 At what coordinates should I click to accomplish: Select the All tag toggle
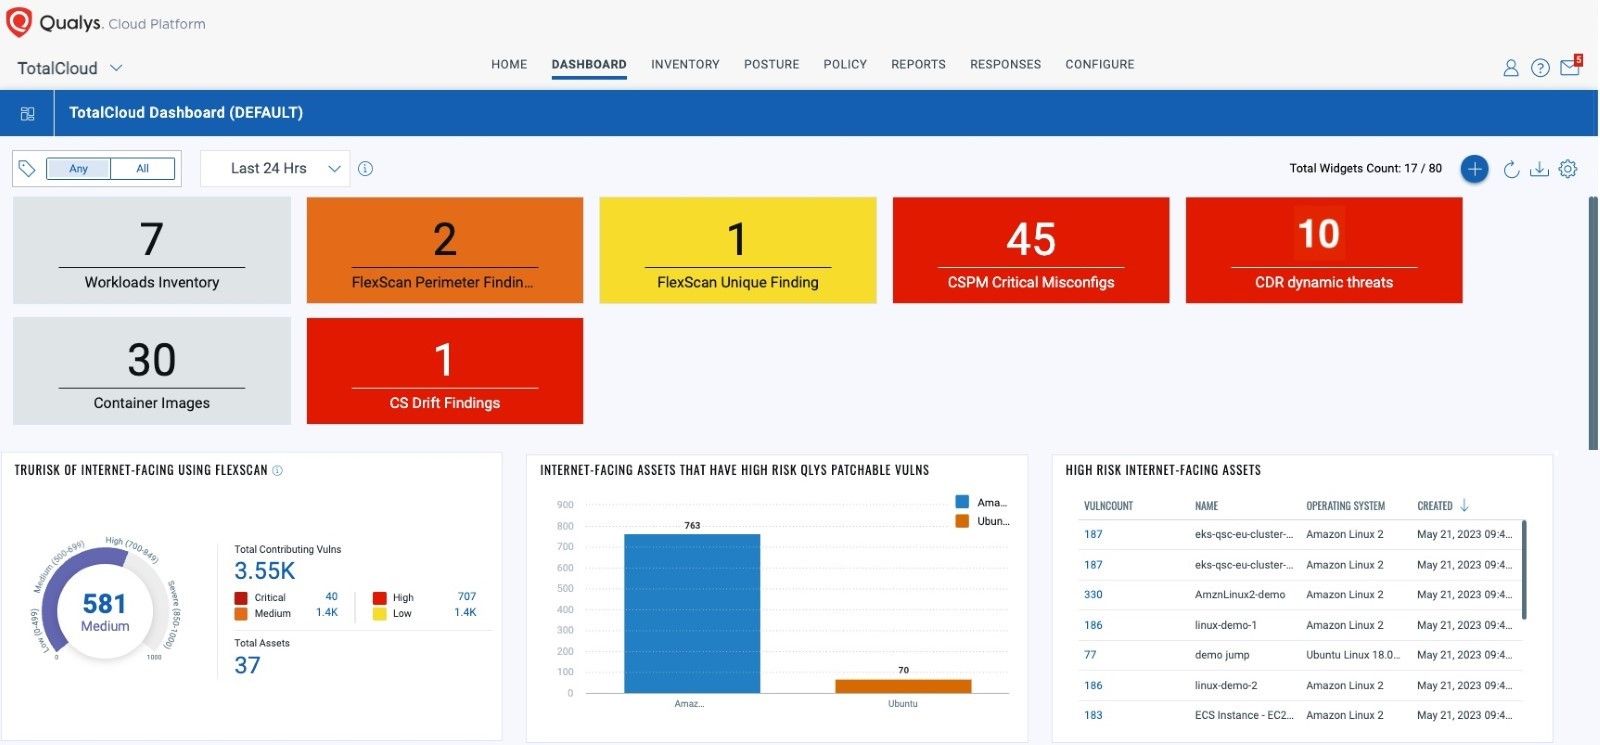click(x=143, y=168)
